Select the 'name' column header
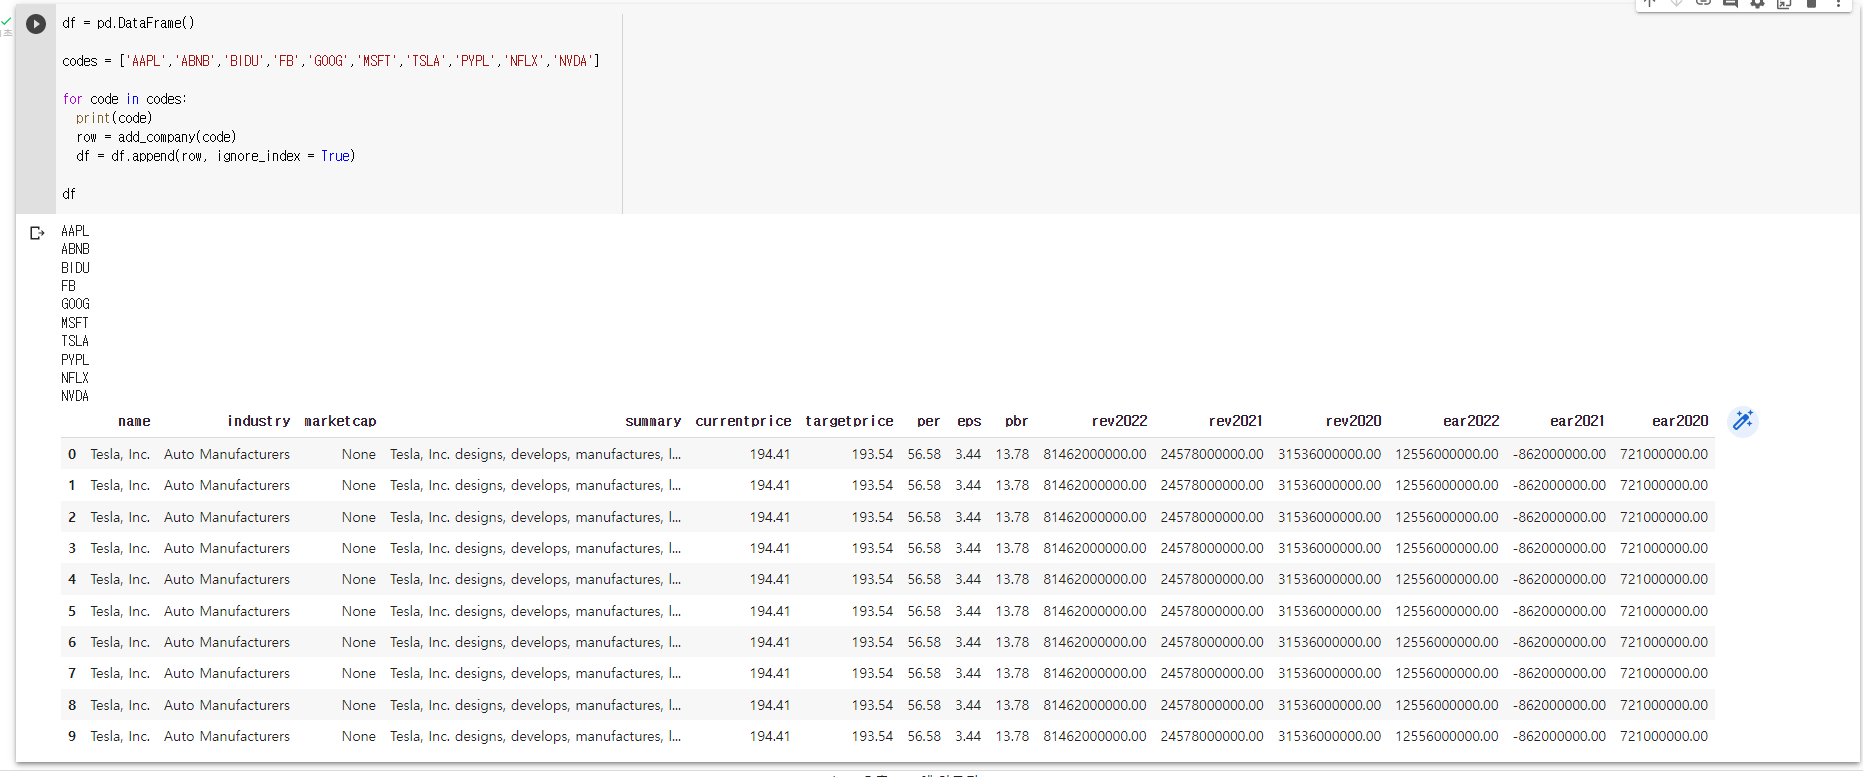 click(134, 421)
